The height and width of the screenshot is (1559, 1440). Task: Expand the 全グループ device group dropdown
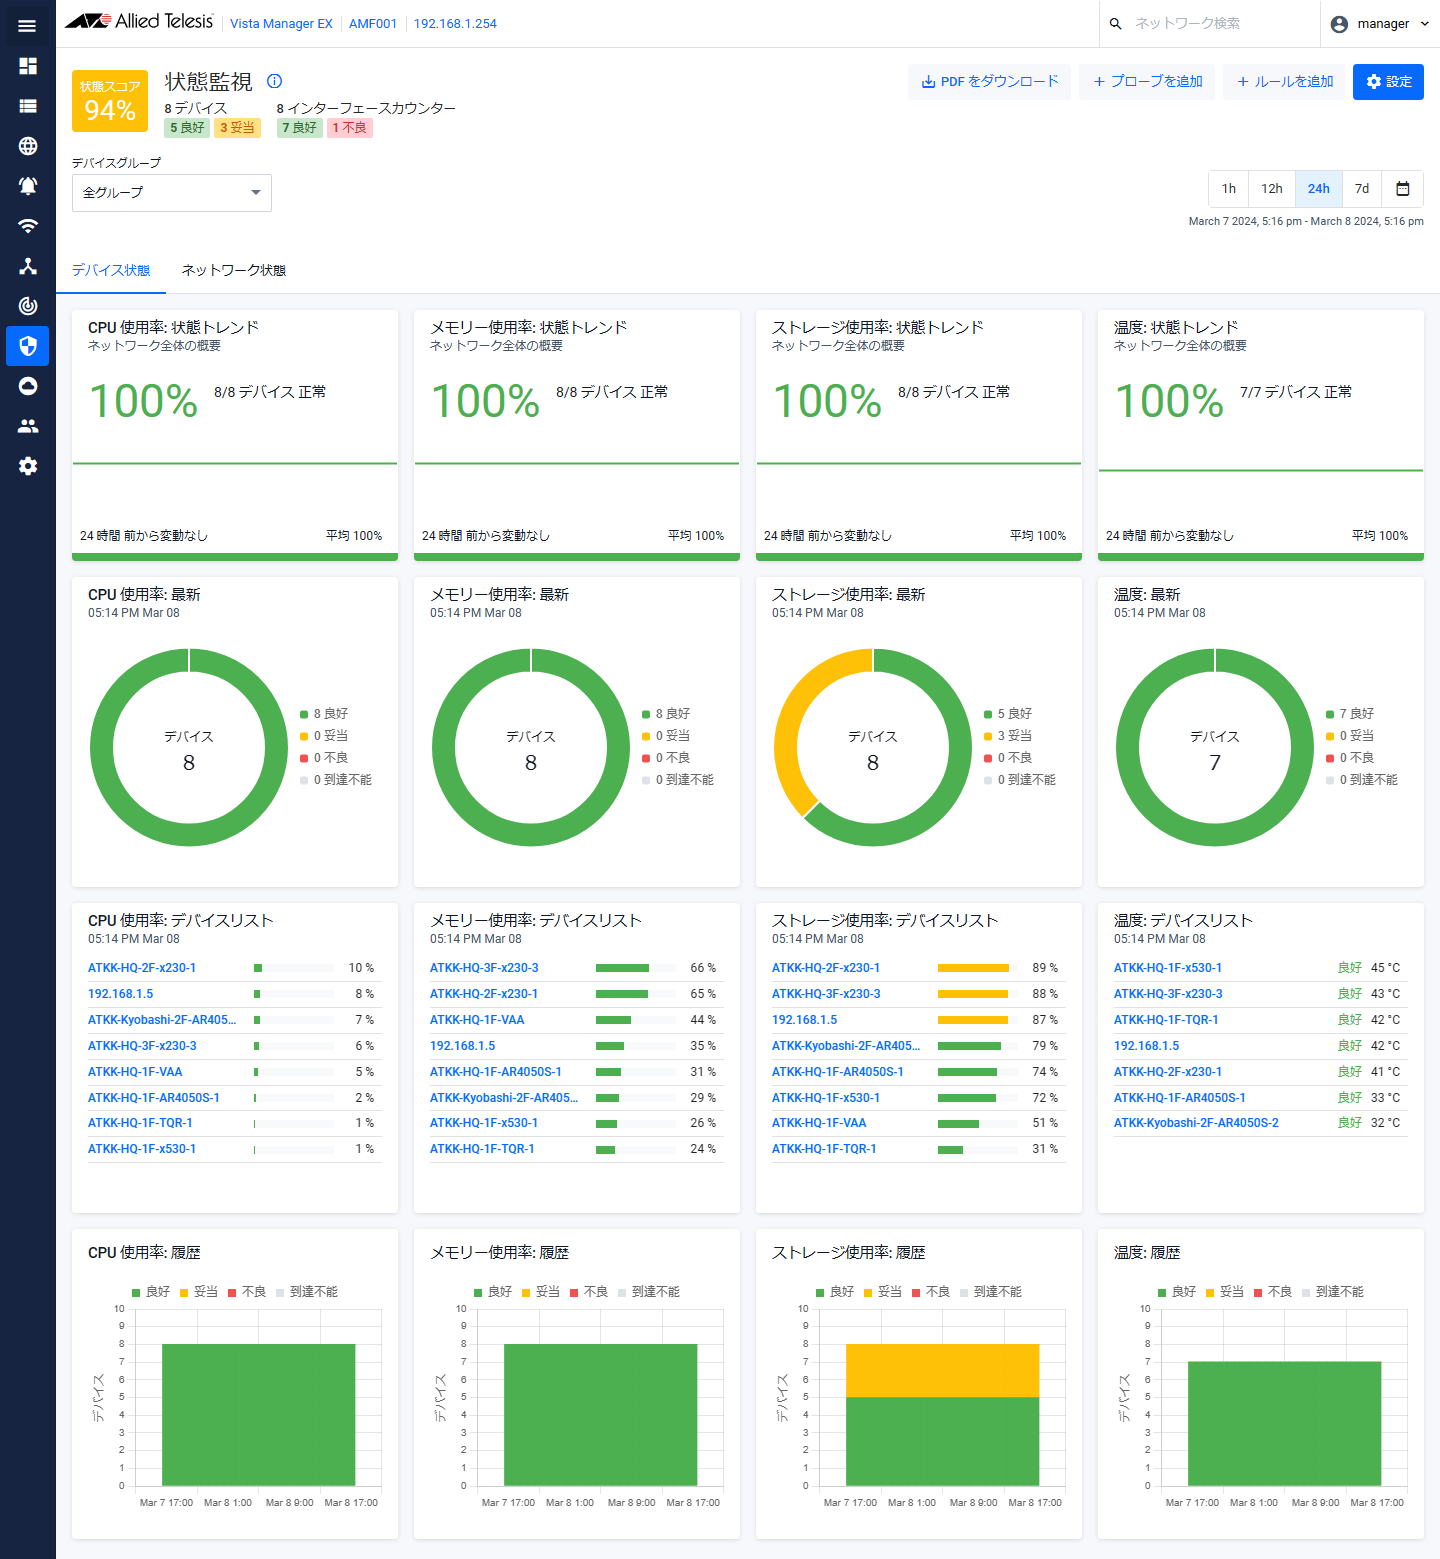[x=172, y=192]
